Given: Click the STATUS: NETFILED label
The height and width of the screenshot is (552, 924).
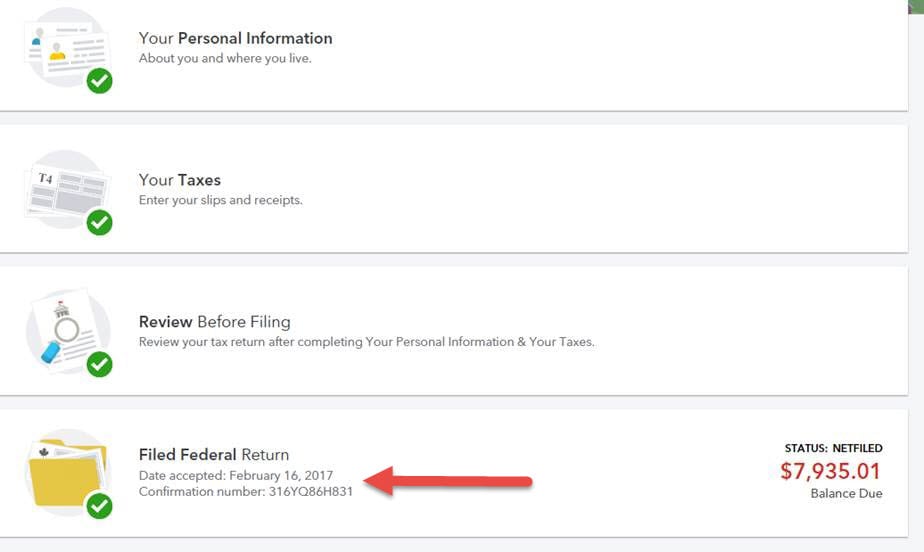Looking at the screenshot, I should (x=833, y=448).
